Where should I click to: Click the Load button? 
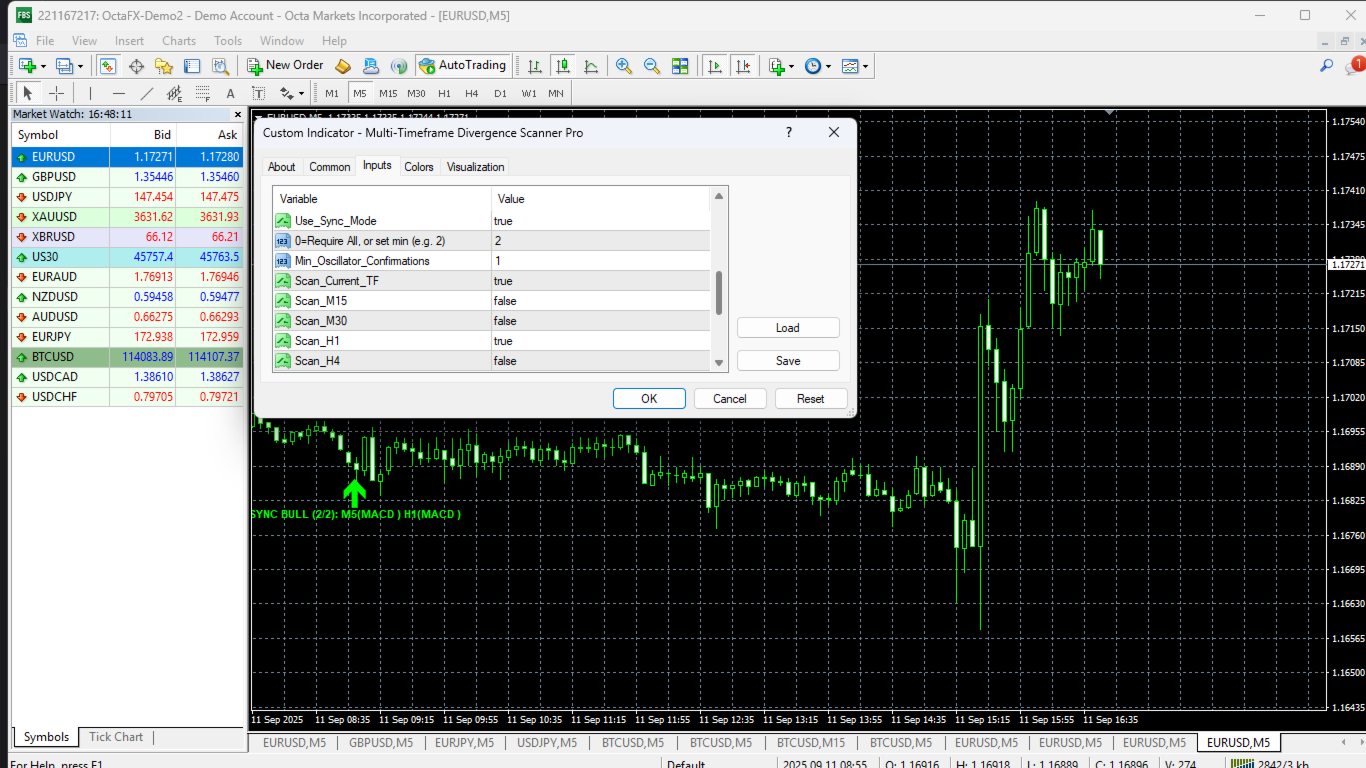coord(787,328)
